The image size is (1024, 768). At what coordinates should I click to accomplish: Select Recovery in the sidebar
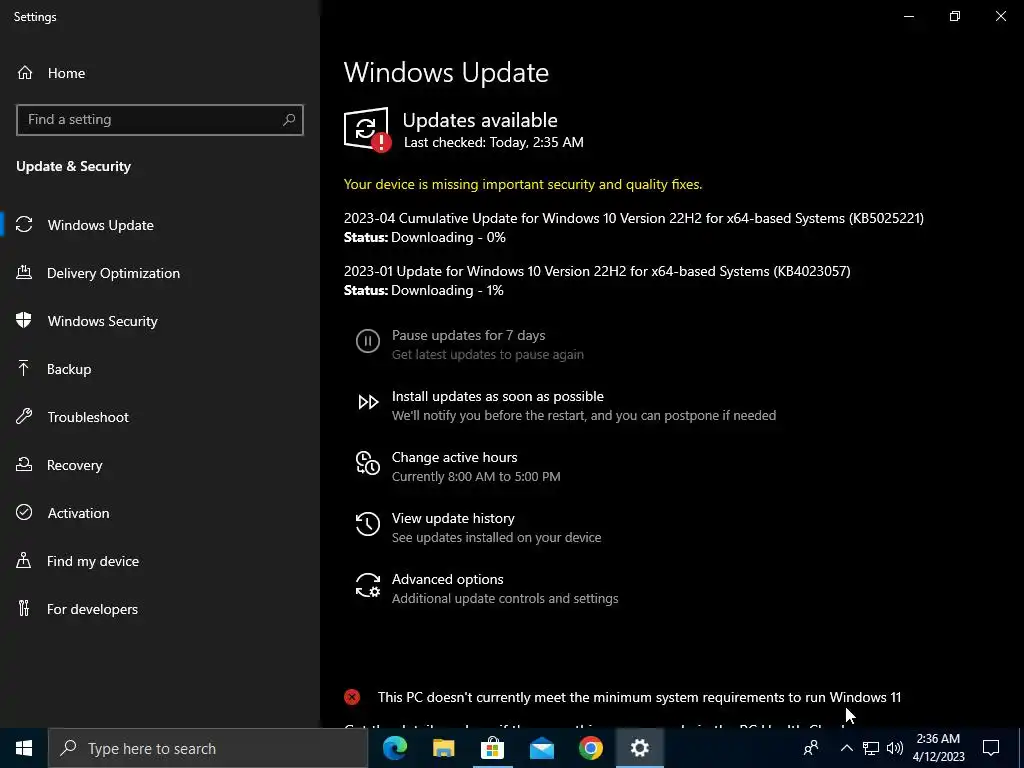pyautogui.click(x=74, y=465)
